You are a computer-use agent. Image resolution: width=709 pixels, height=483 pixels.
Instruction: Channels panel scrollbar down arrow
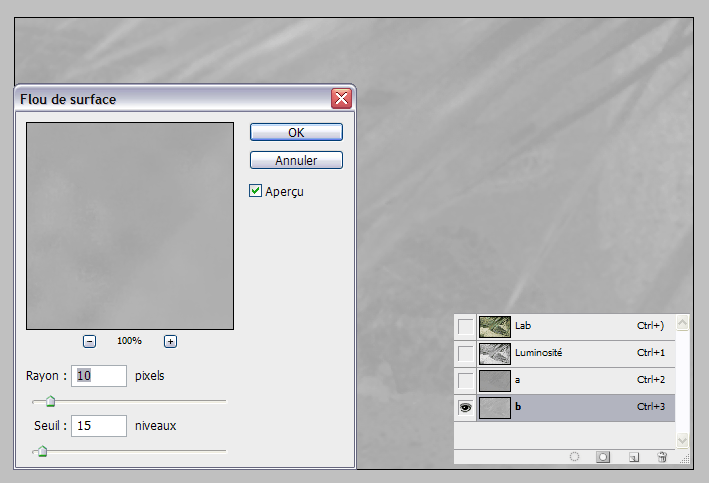pyautogui.click(x=682, y=440)
